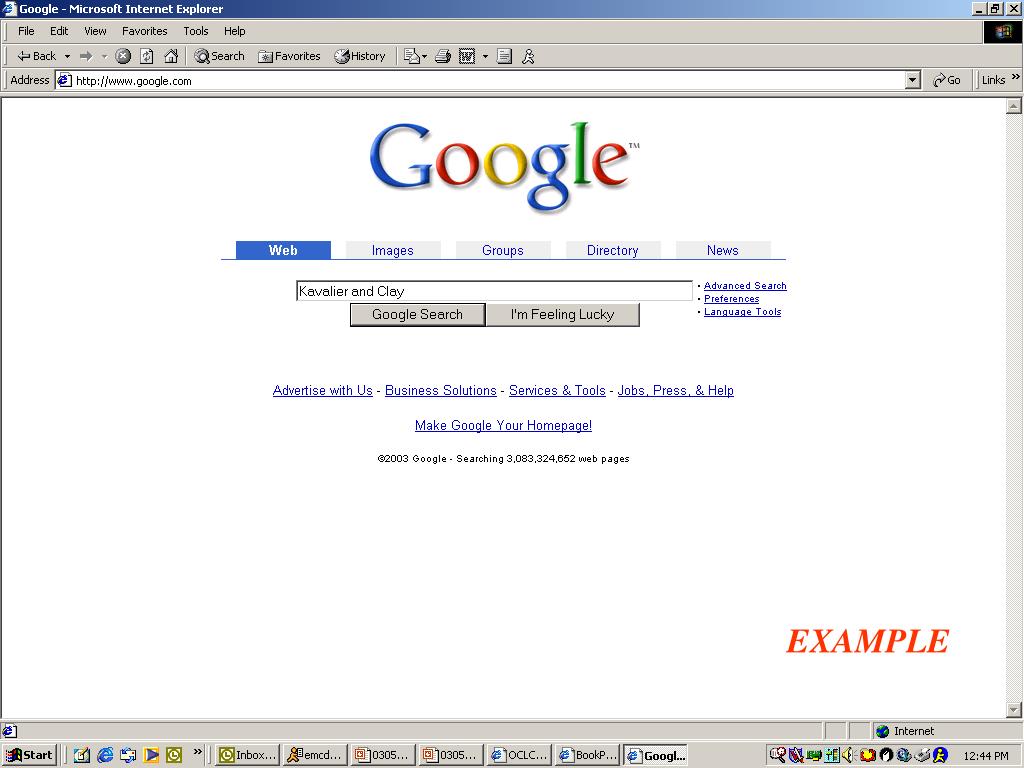This screenshot has height=768, width=1024.
Task: Open the Windows Start menu
Action: tap(29, 755)
